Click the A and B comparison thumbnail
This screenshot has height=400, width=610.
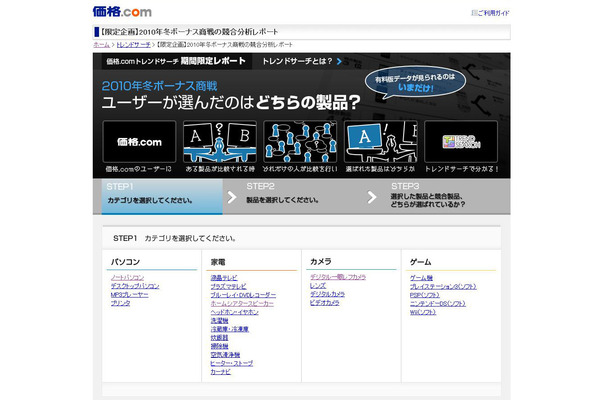click(220, 142)
